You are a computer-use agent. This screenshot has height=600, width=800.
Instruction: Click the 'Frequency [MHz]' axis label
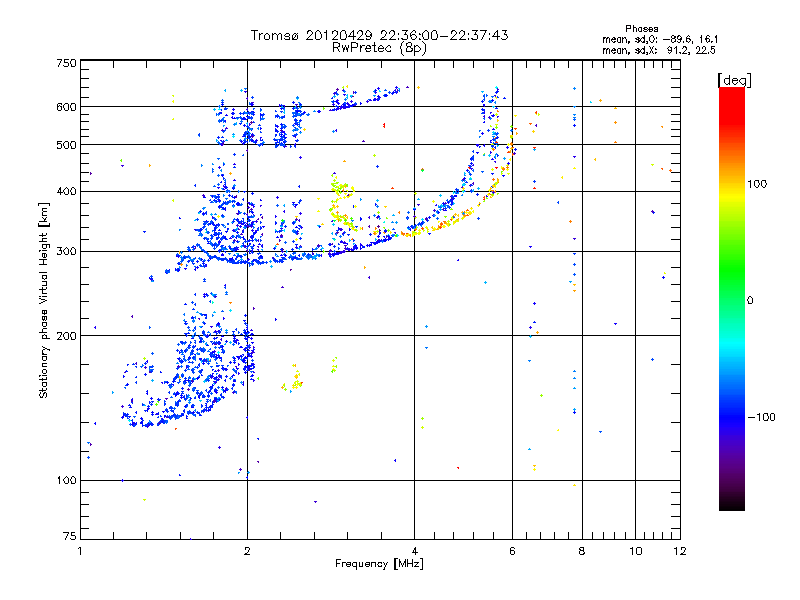(x=379, y=564)
